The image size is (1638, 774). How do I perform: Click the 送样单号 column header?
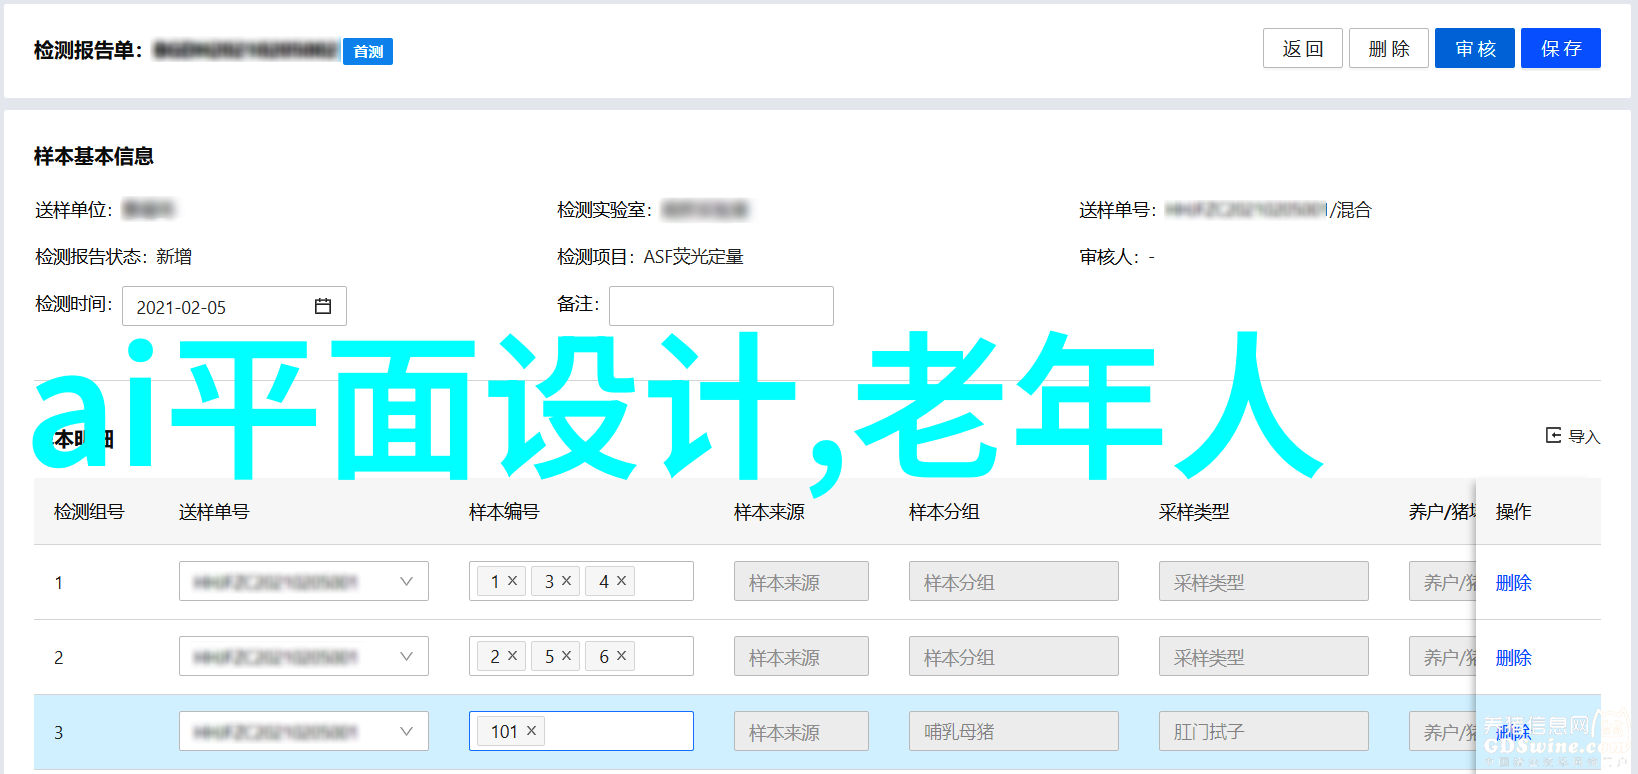pyautogui.click(x=214, y=511)
